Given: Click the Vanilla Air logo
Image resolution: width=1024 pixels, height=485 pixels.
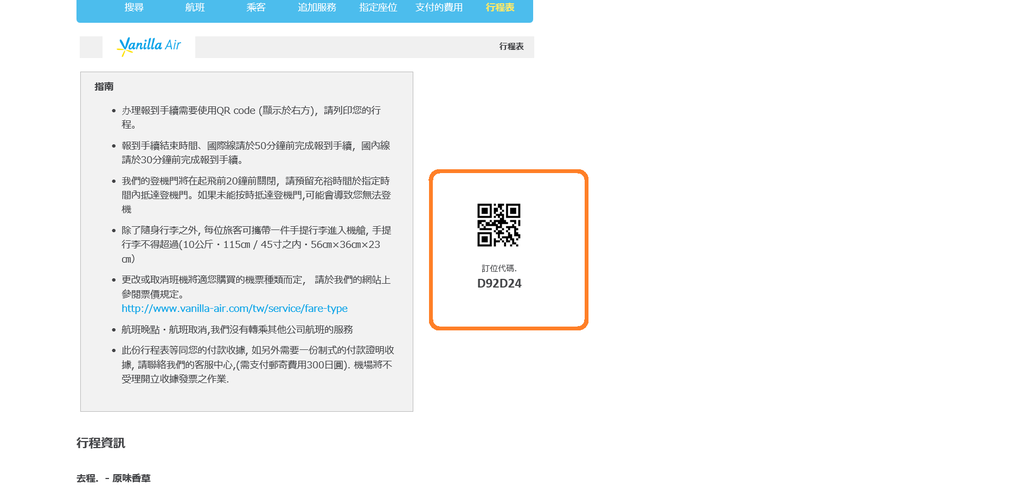Looking at the screenshot, I should coord(149,46).
